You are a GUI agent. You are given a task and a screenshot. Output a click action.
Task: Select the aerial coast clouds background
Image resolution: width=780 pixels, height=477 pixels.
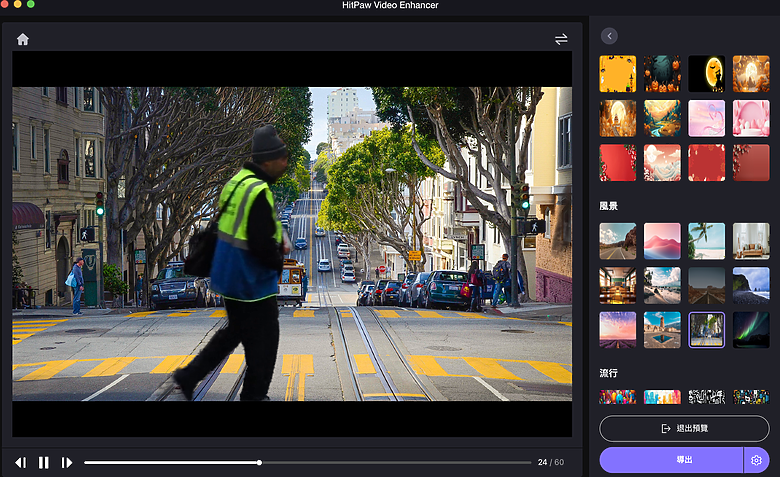[x=662, y=286]
